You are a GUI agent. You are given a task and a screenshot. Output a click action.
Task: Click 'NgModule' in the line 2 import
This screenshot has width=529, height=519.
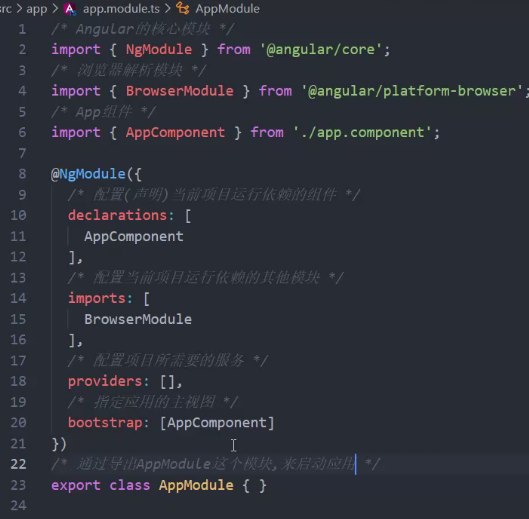click(x=159, y=50)
